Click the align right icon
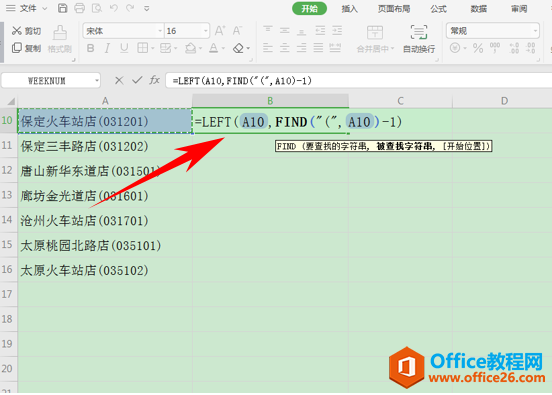 301,48
